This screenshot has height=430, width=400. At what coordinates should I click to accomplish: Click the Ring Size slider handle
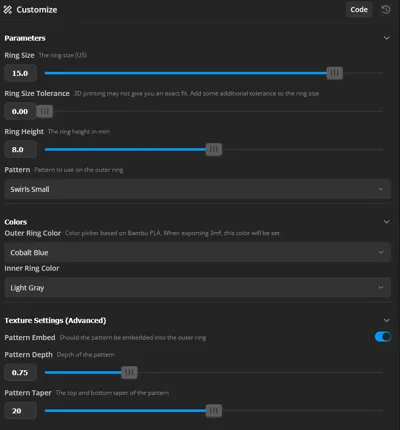(x=334, y=73)
